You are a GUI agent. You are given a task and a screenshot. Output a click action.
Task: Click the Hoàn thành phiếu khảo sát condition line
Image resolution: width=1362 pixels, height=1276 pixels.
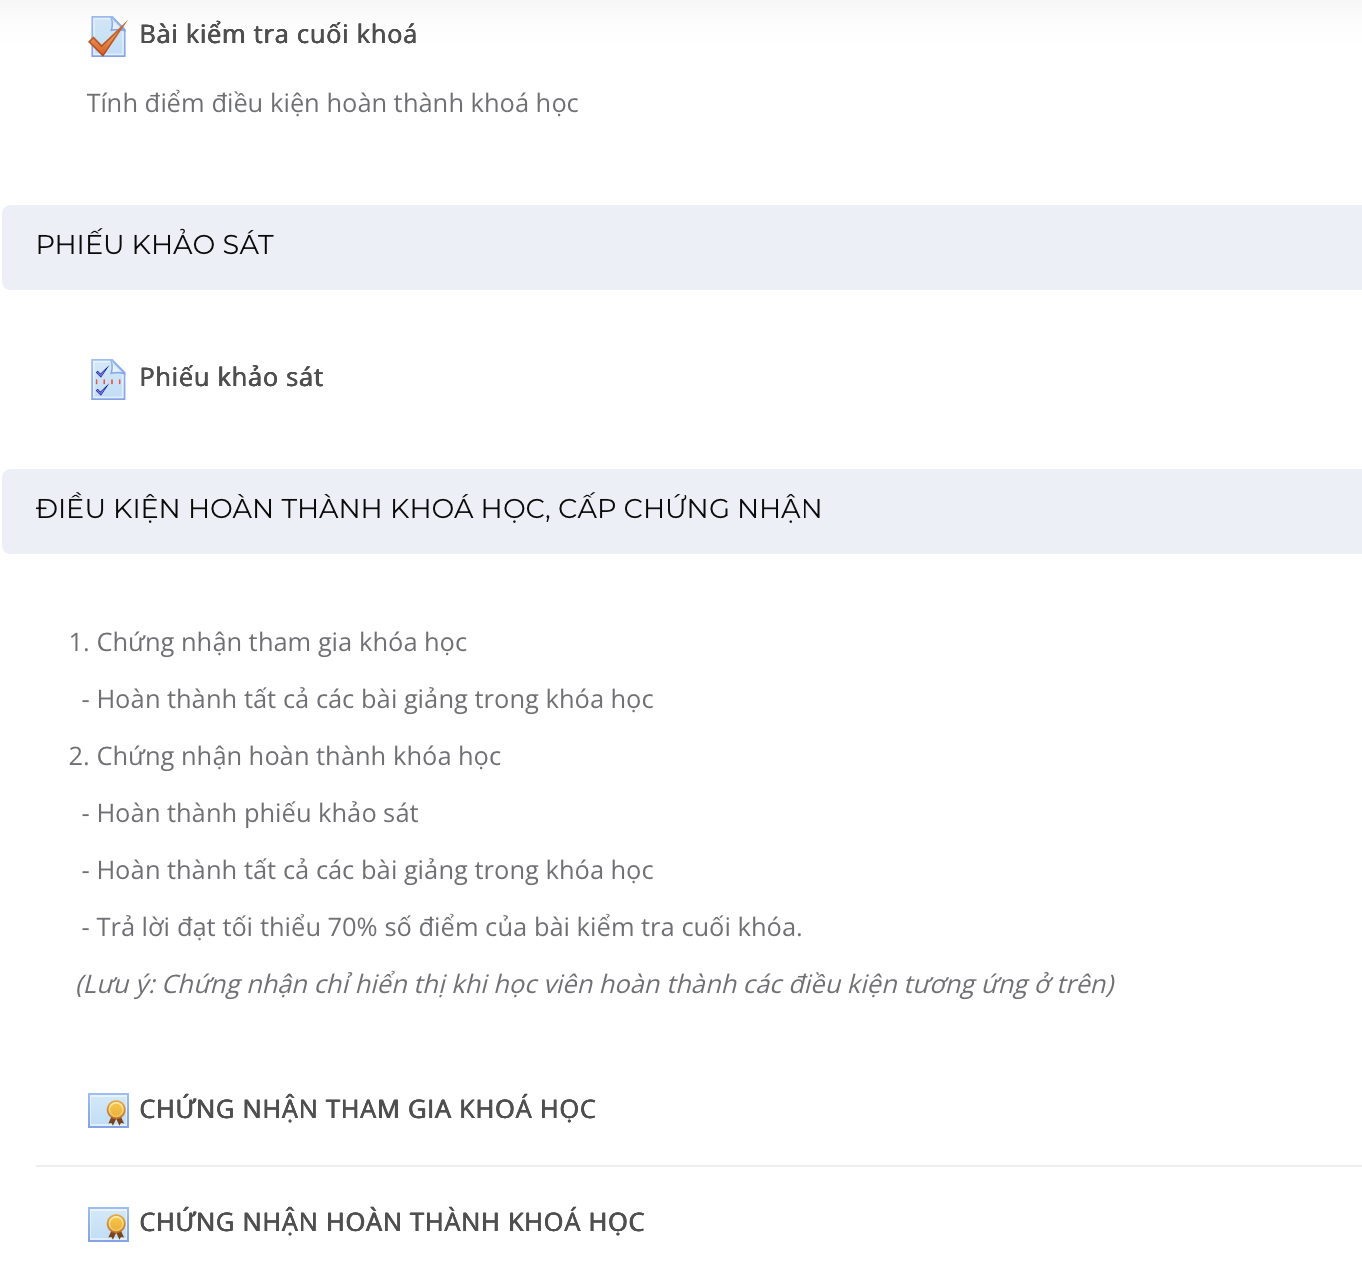coord(249,813)
